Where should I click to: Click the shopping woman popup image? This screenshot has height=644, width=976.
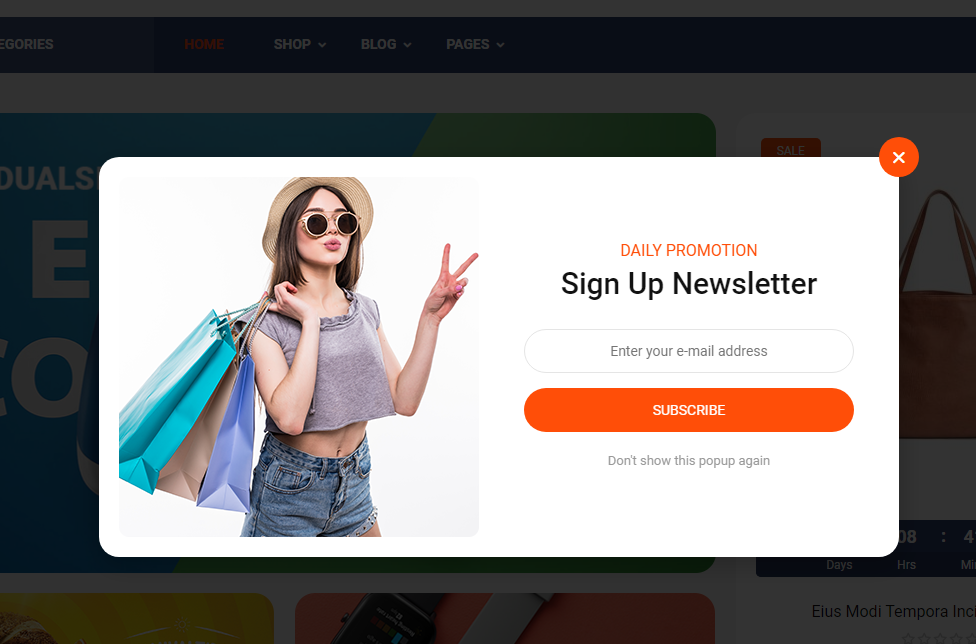tap(299, 357)
